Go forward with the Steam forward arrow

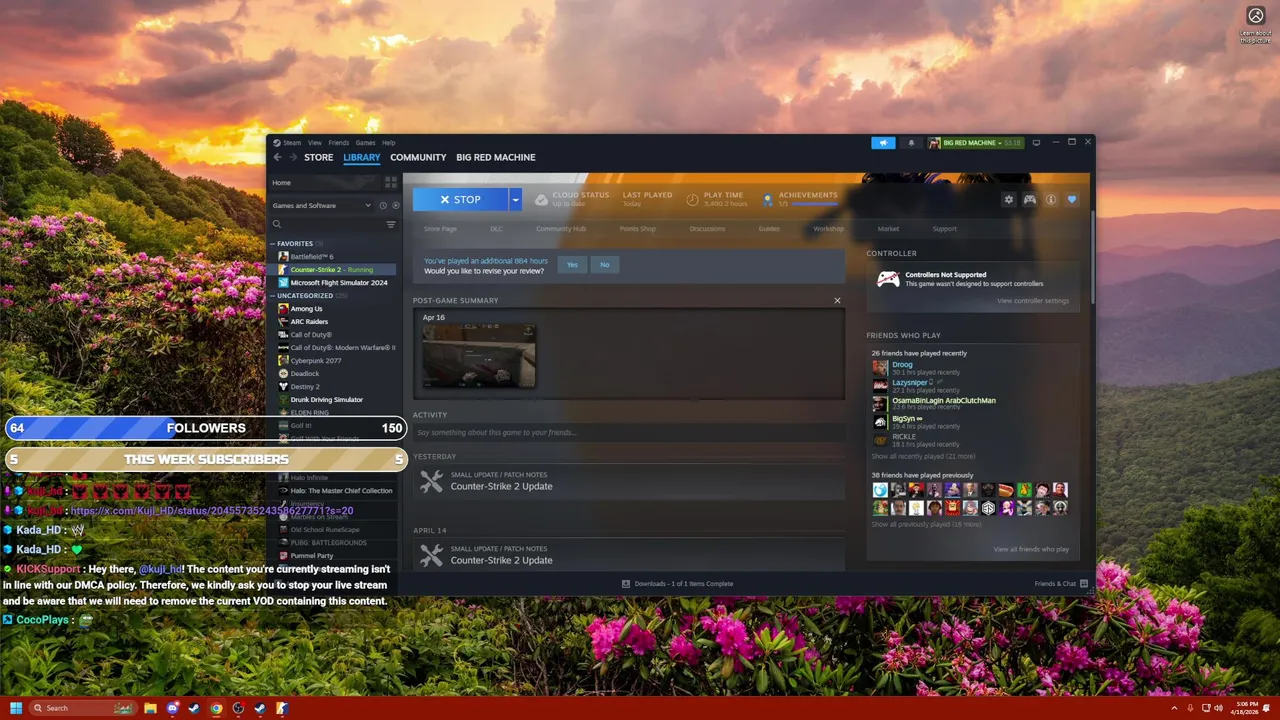point(293,157)
